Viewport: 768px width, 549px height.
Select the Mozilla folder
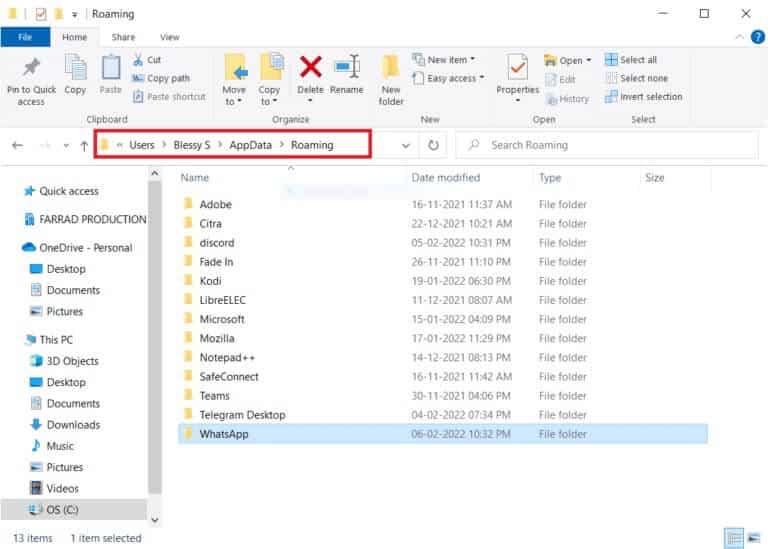coord(443,338)
